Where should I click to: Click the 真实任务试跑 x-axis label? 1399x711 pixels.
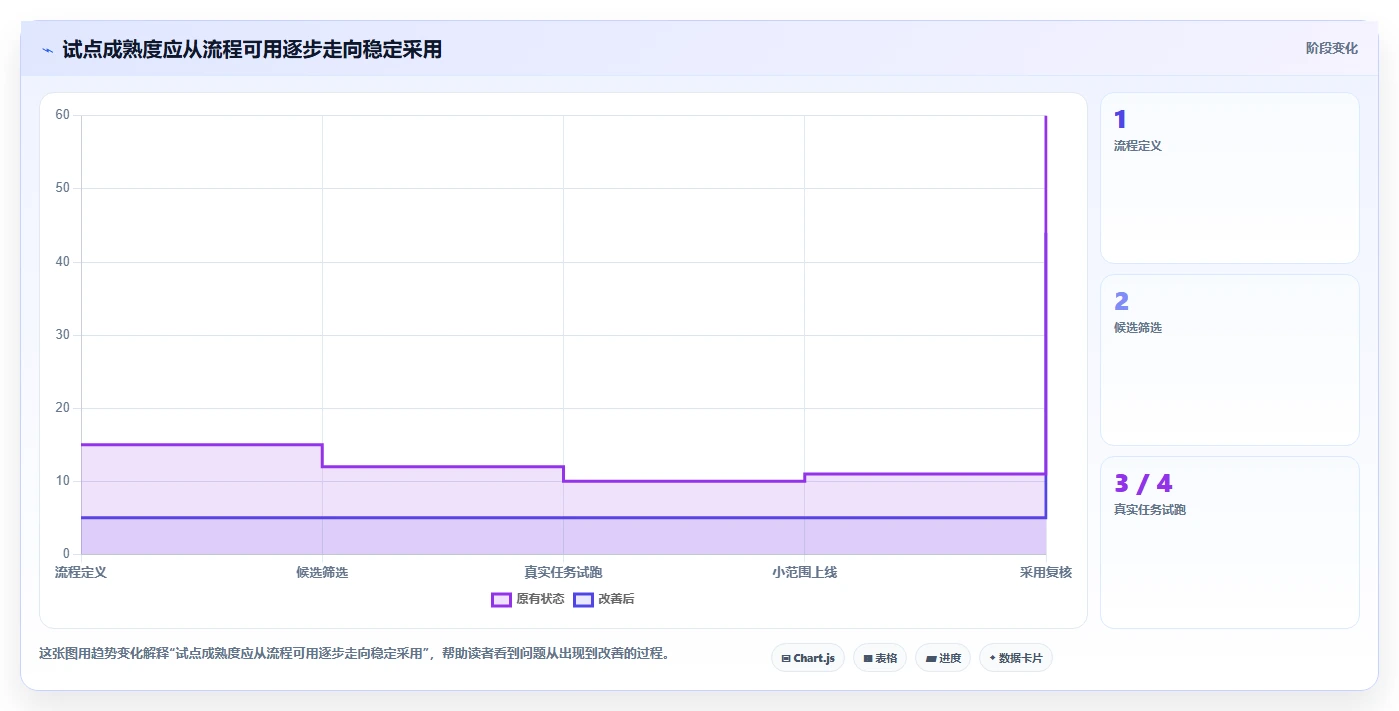[563, 572]
